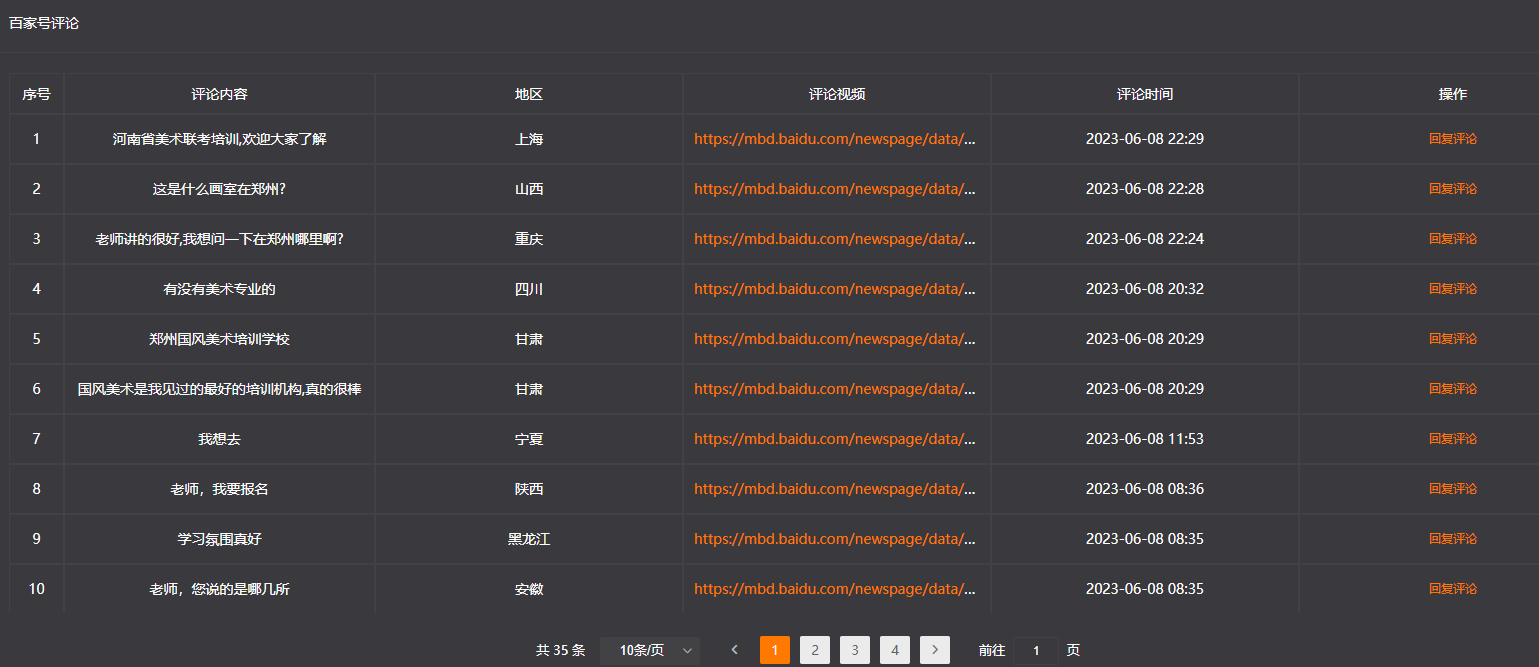Click region cell 陕西
This screenshot has height=667, width=1539.
pos(529,489)
